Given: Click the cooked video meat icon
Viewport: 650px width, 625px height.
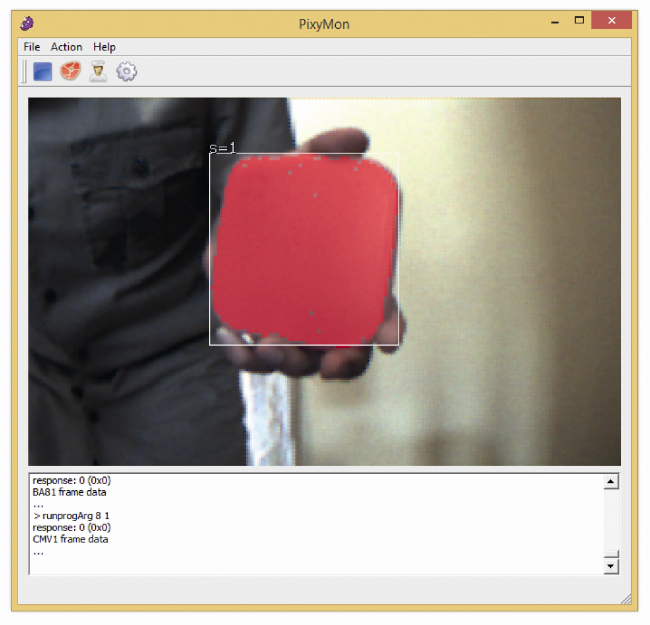Looking at the screenshot, I should 70,71.
